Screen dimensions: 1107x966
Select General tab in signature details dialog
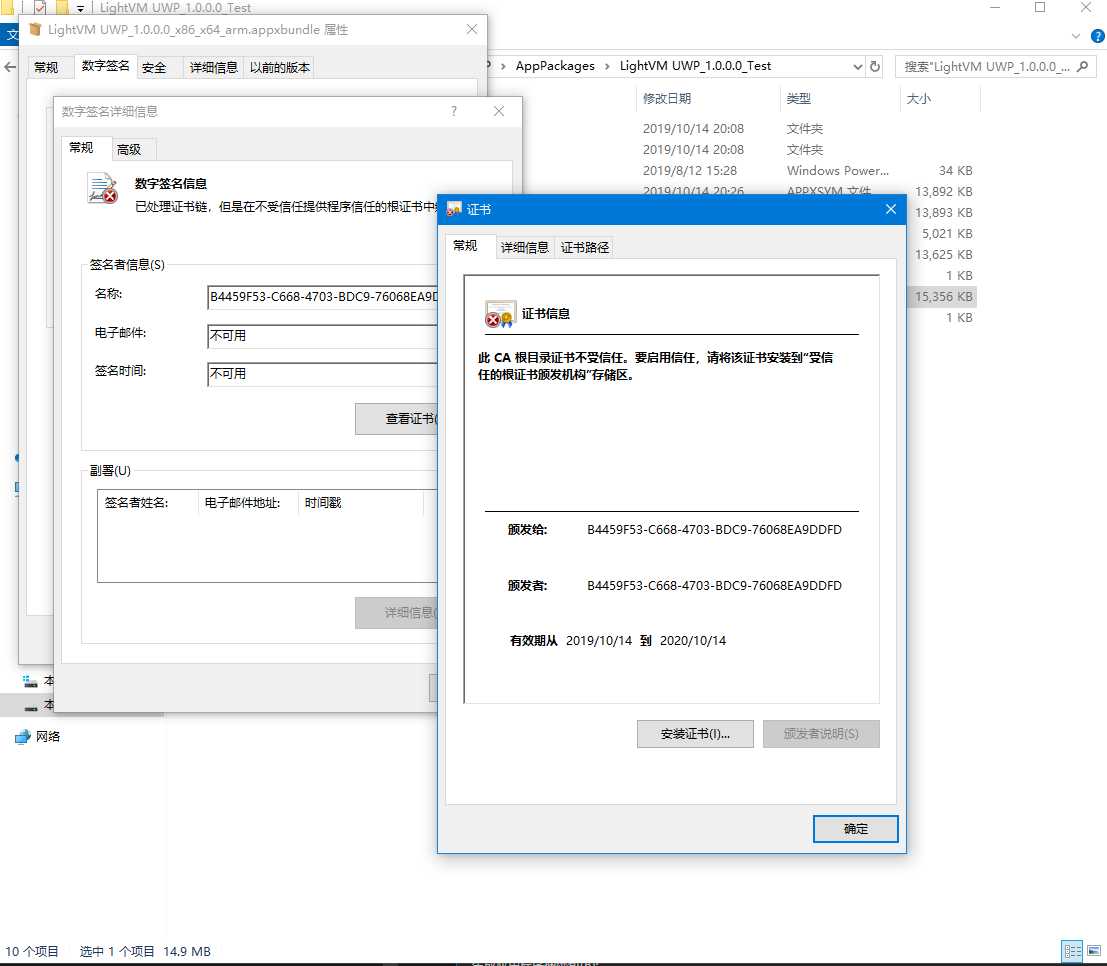(81, 148)
